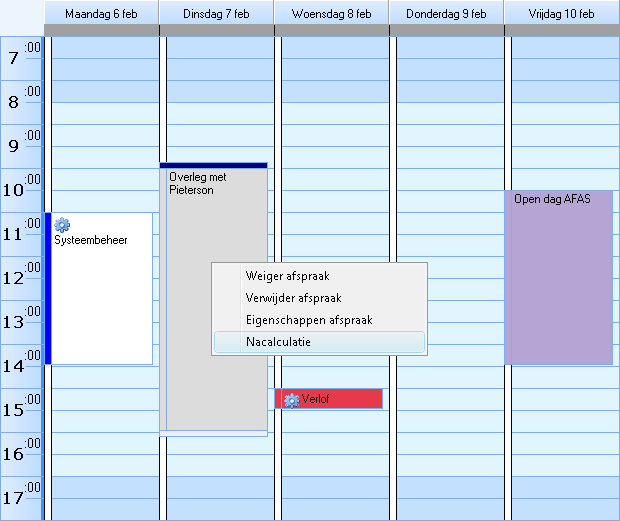Click Nacalculatie in the context menu

pyautogui.click(x=319, y=342)
